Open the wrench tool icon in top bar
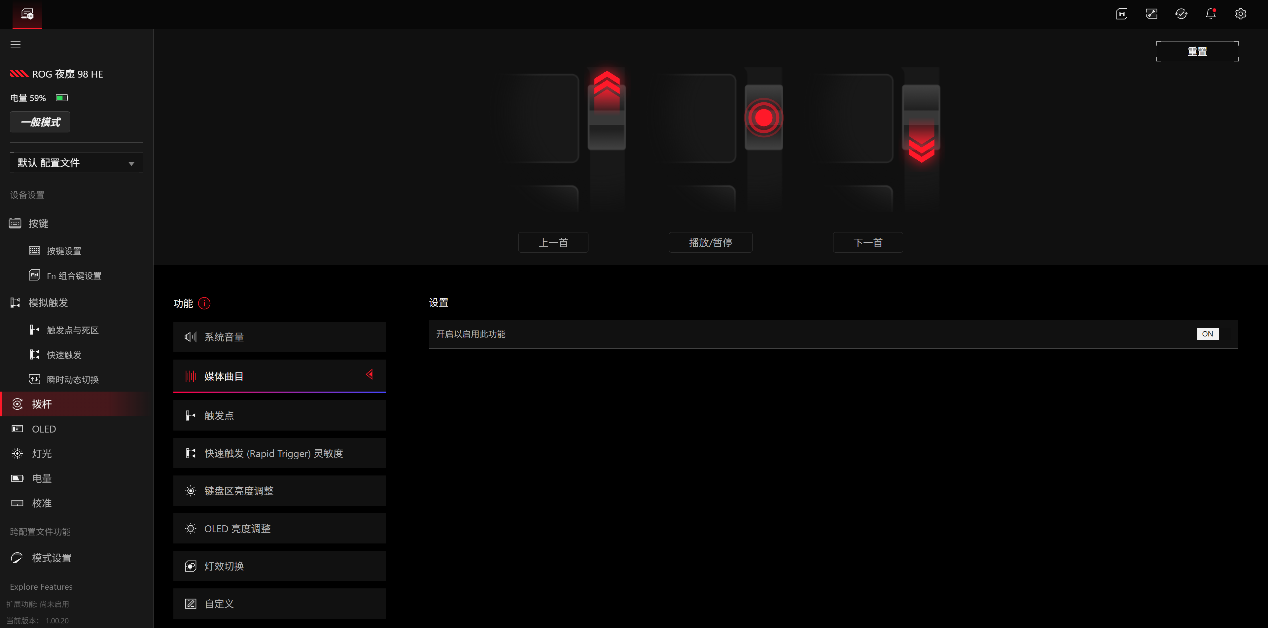Image resolution: width=1268 pixels, height=628 pixels. pos(1152,14)
